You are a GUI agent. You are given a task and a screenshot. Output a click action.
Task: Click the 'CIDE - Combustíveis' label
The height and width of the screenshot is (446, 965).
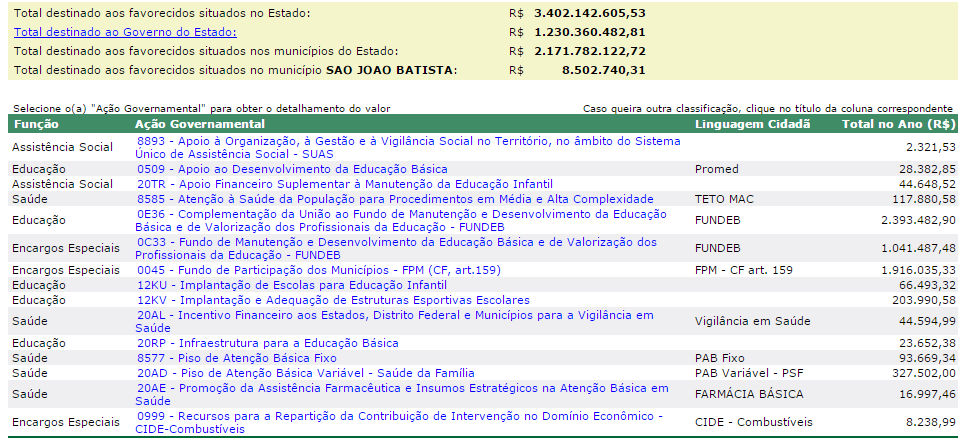pyautogui.click(x=753, y=423)
